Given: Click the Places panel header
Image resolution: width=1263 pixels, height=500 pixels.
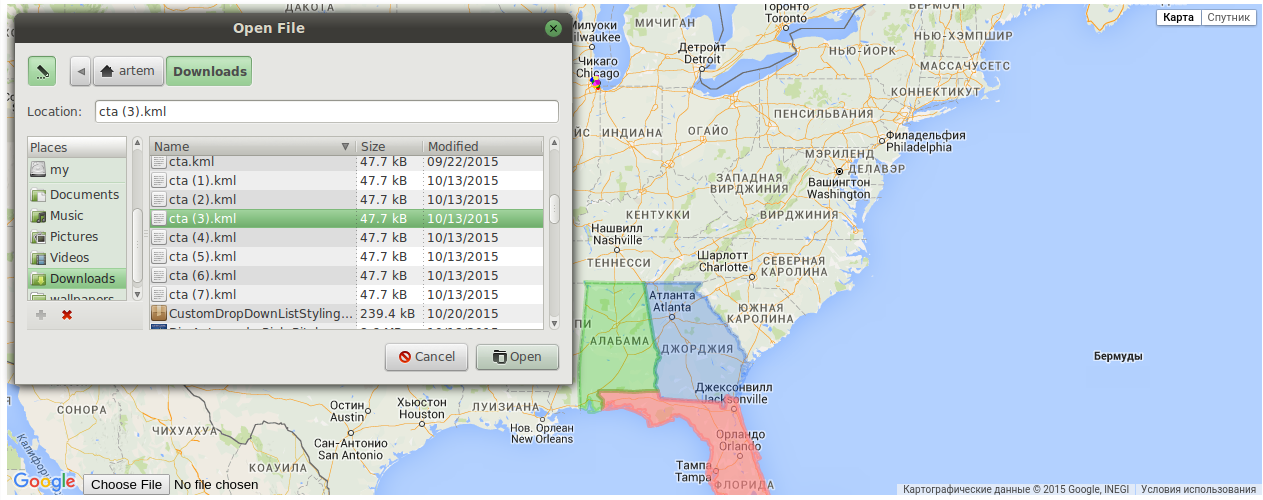Looking at the screenshot, I should click(x=78, y=147).
